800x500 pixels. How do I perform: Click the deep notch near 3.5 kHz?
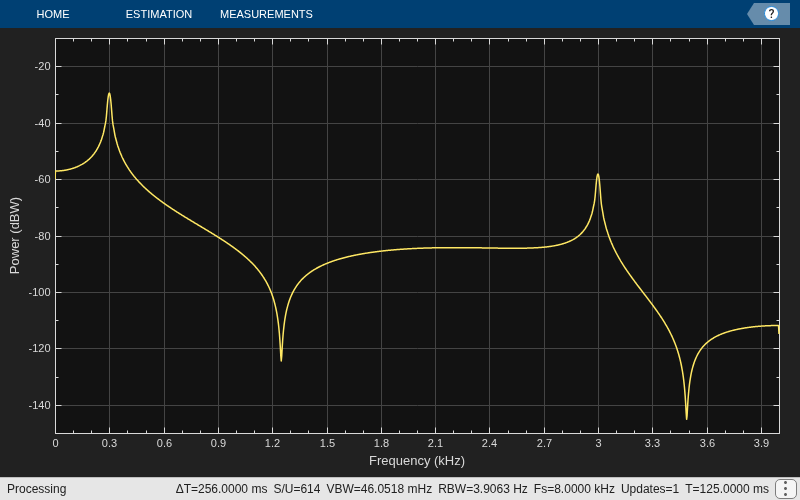(687, 418)
